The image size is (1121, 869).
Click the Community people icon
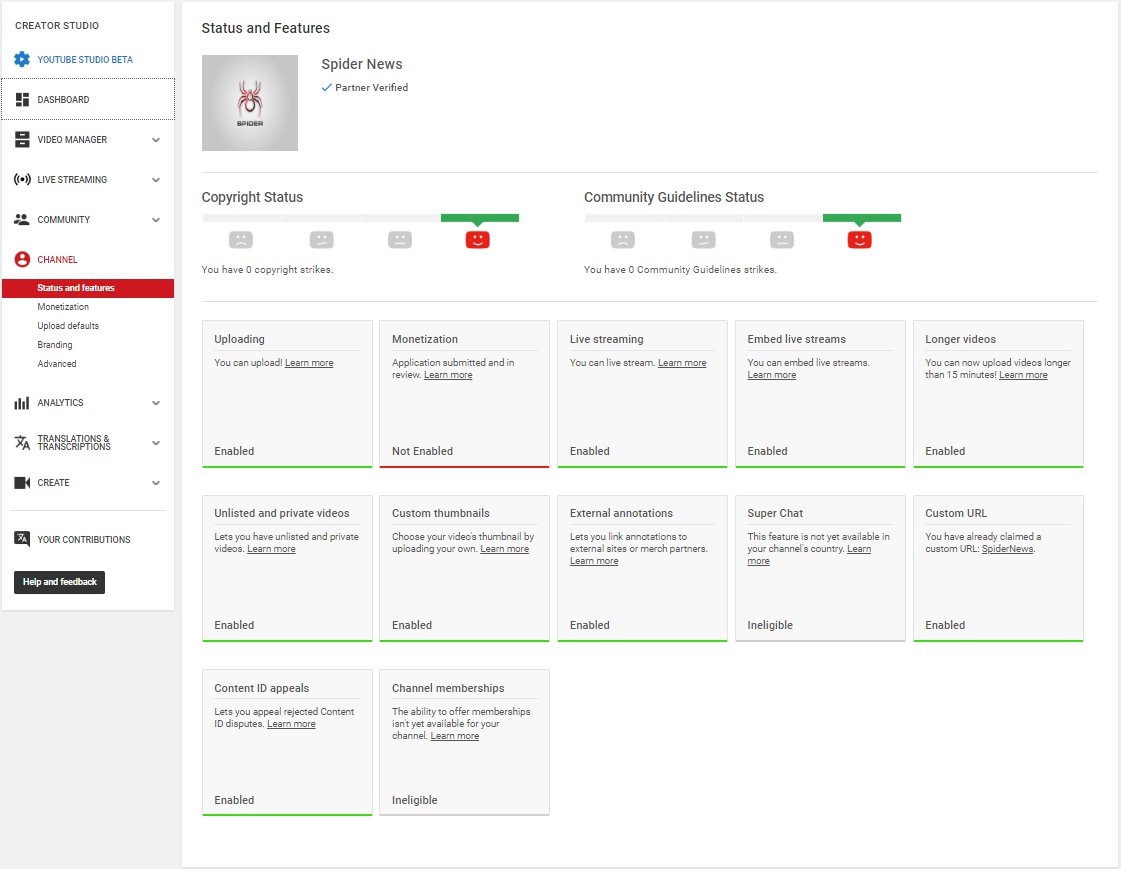tap(22, 219)
